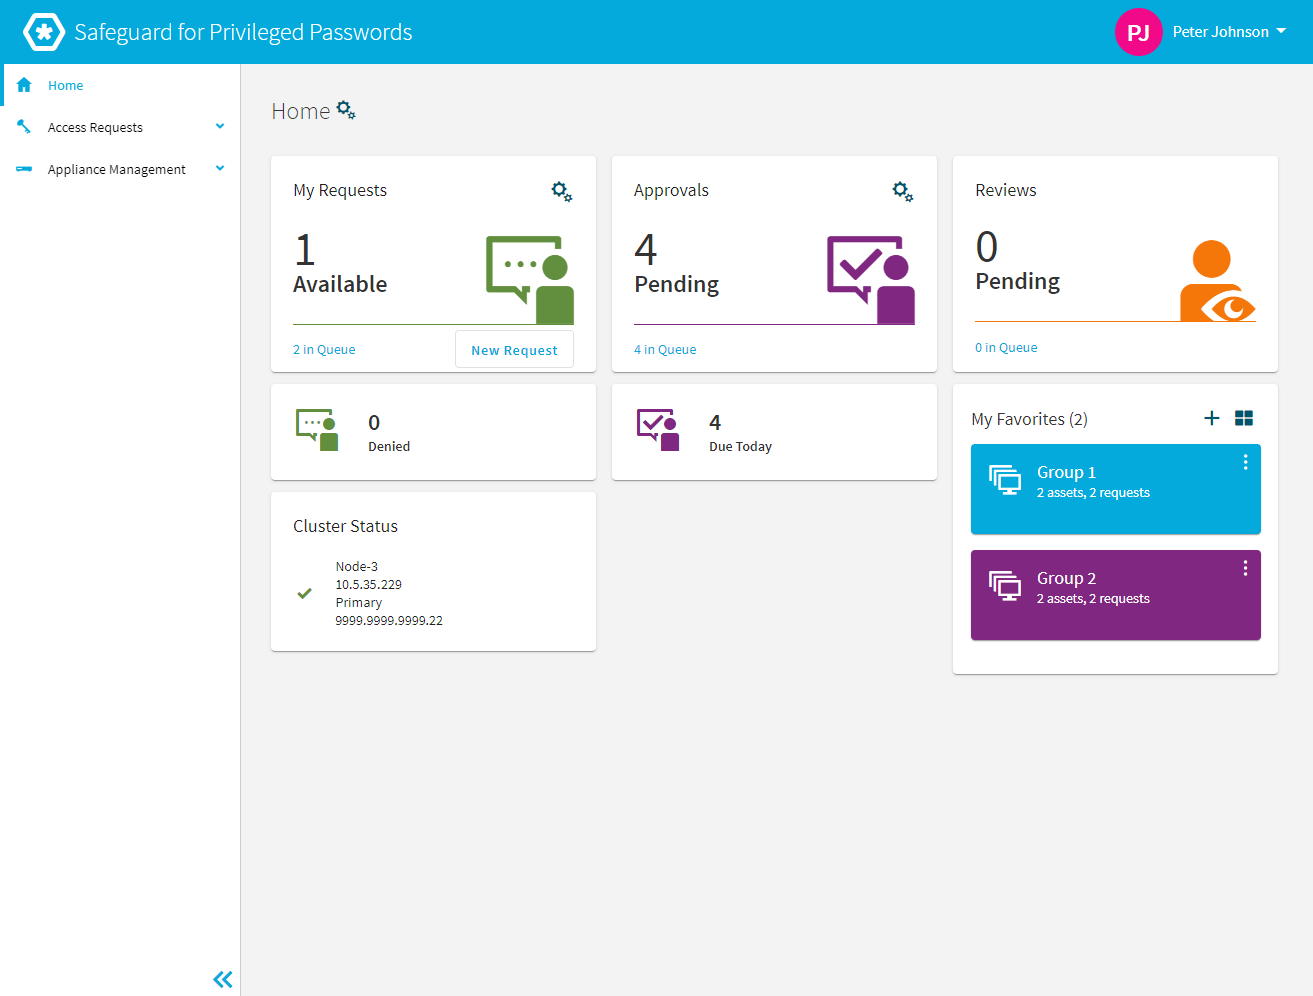
Task: Click the green Denied speech-bubble icon
Action: [317, 429]
